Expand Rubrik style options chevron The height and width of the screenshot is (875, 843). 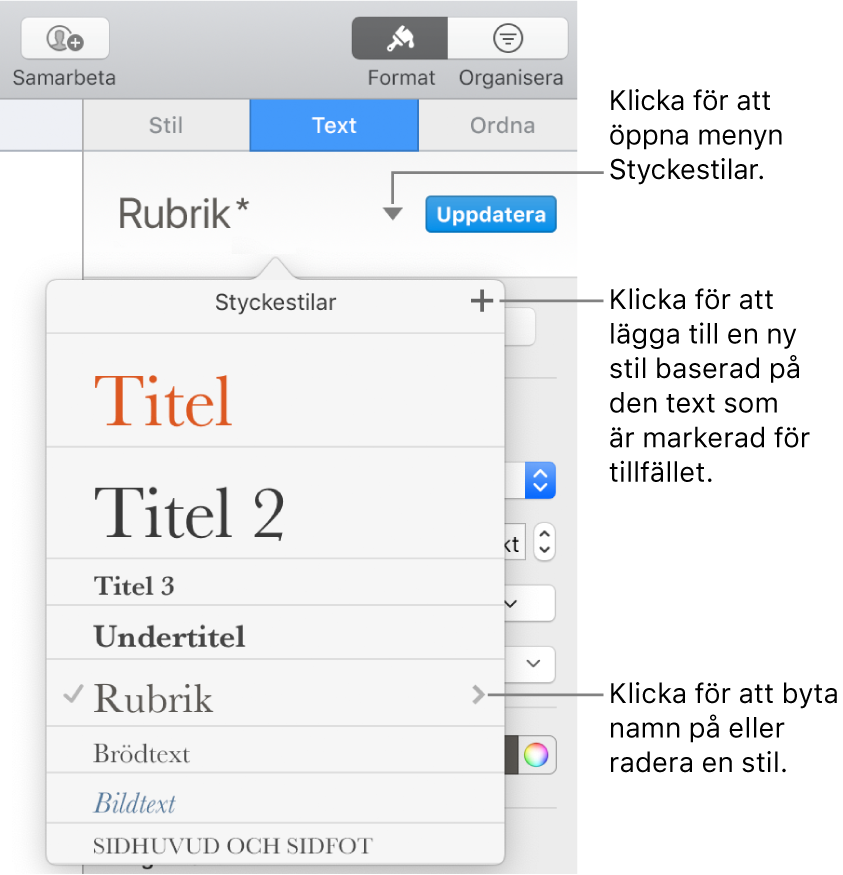coord(478,695)
